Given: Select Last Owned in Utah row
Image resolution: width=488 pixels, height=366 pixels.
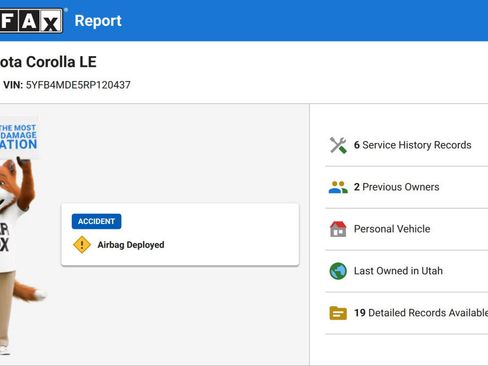Looking at the screenshot, I should pos(407,271).
